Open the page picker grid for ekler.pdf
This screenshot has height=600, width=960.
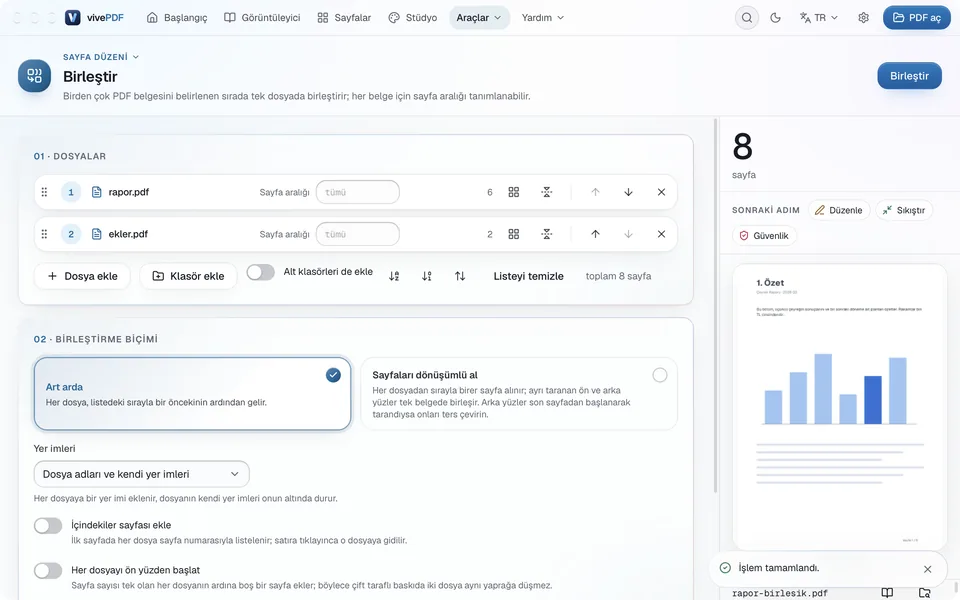pyautogui.click(x=514, y=234)
